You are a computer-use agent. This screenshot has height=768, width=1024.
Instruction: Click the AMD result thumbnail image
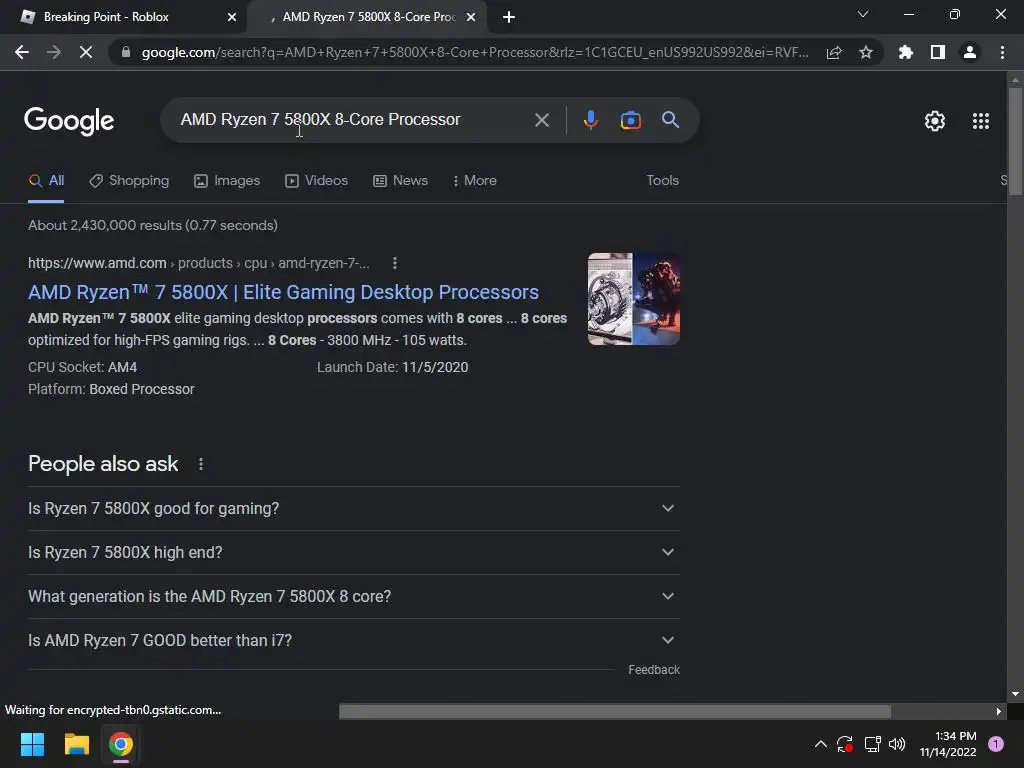point(633,299)
